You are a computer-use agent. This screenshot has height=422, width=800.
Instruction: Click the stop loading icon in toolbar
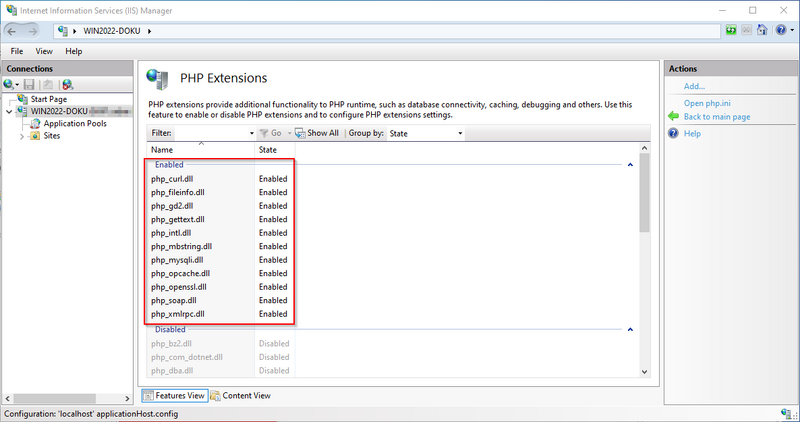click(746, 30)
